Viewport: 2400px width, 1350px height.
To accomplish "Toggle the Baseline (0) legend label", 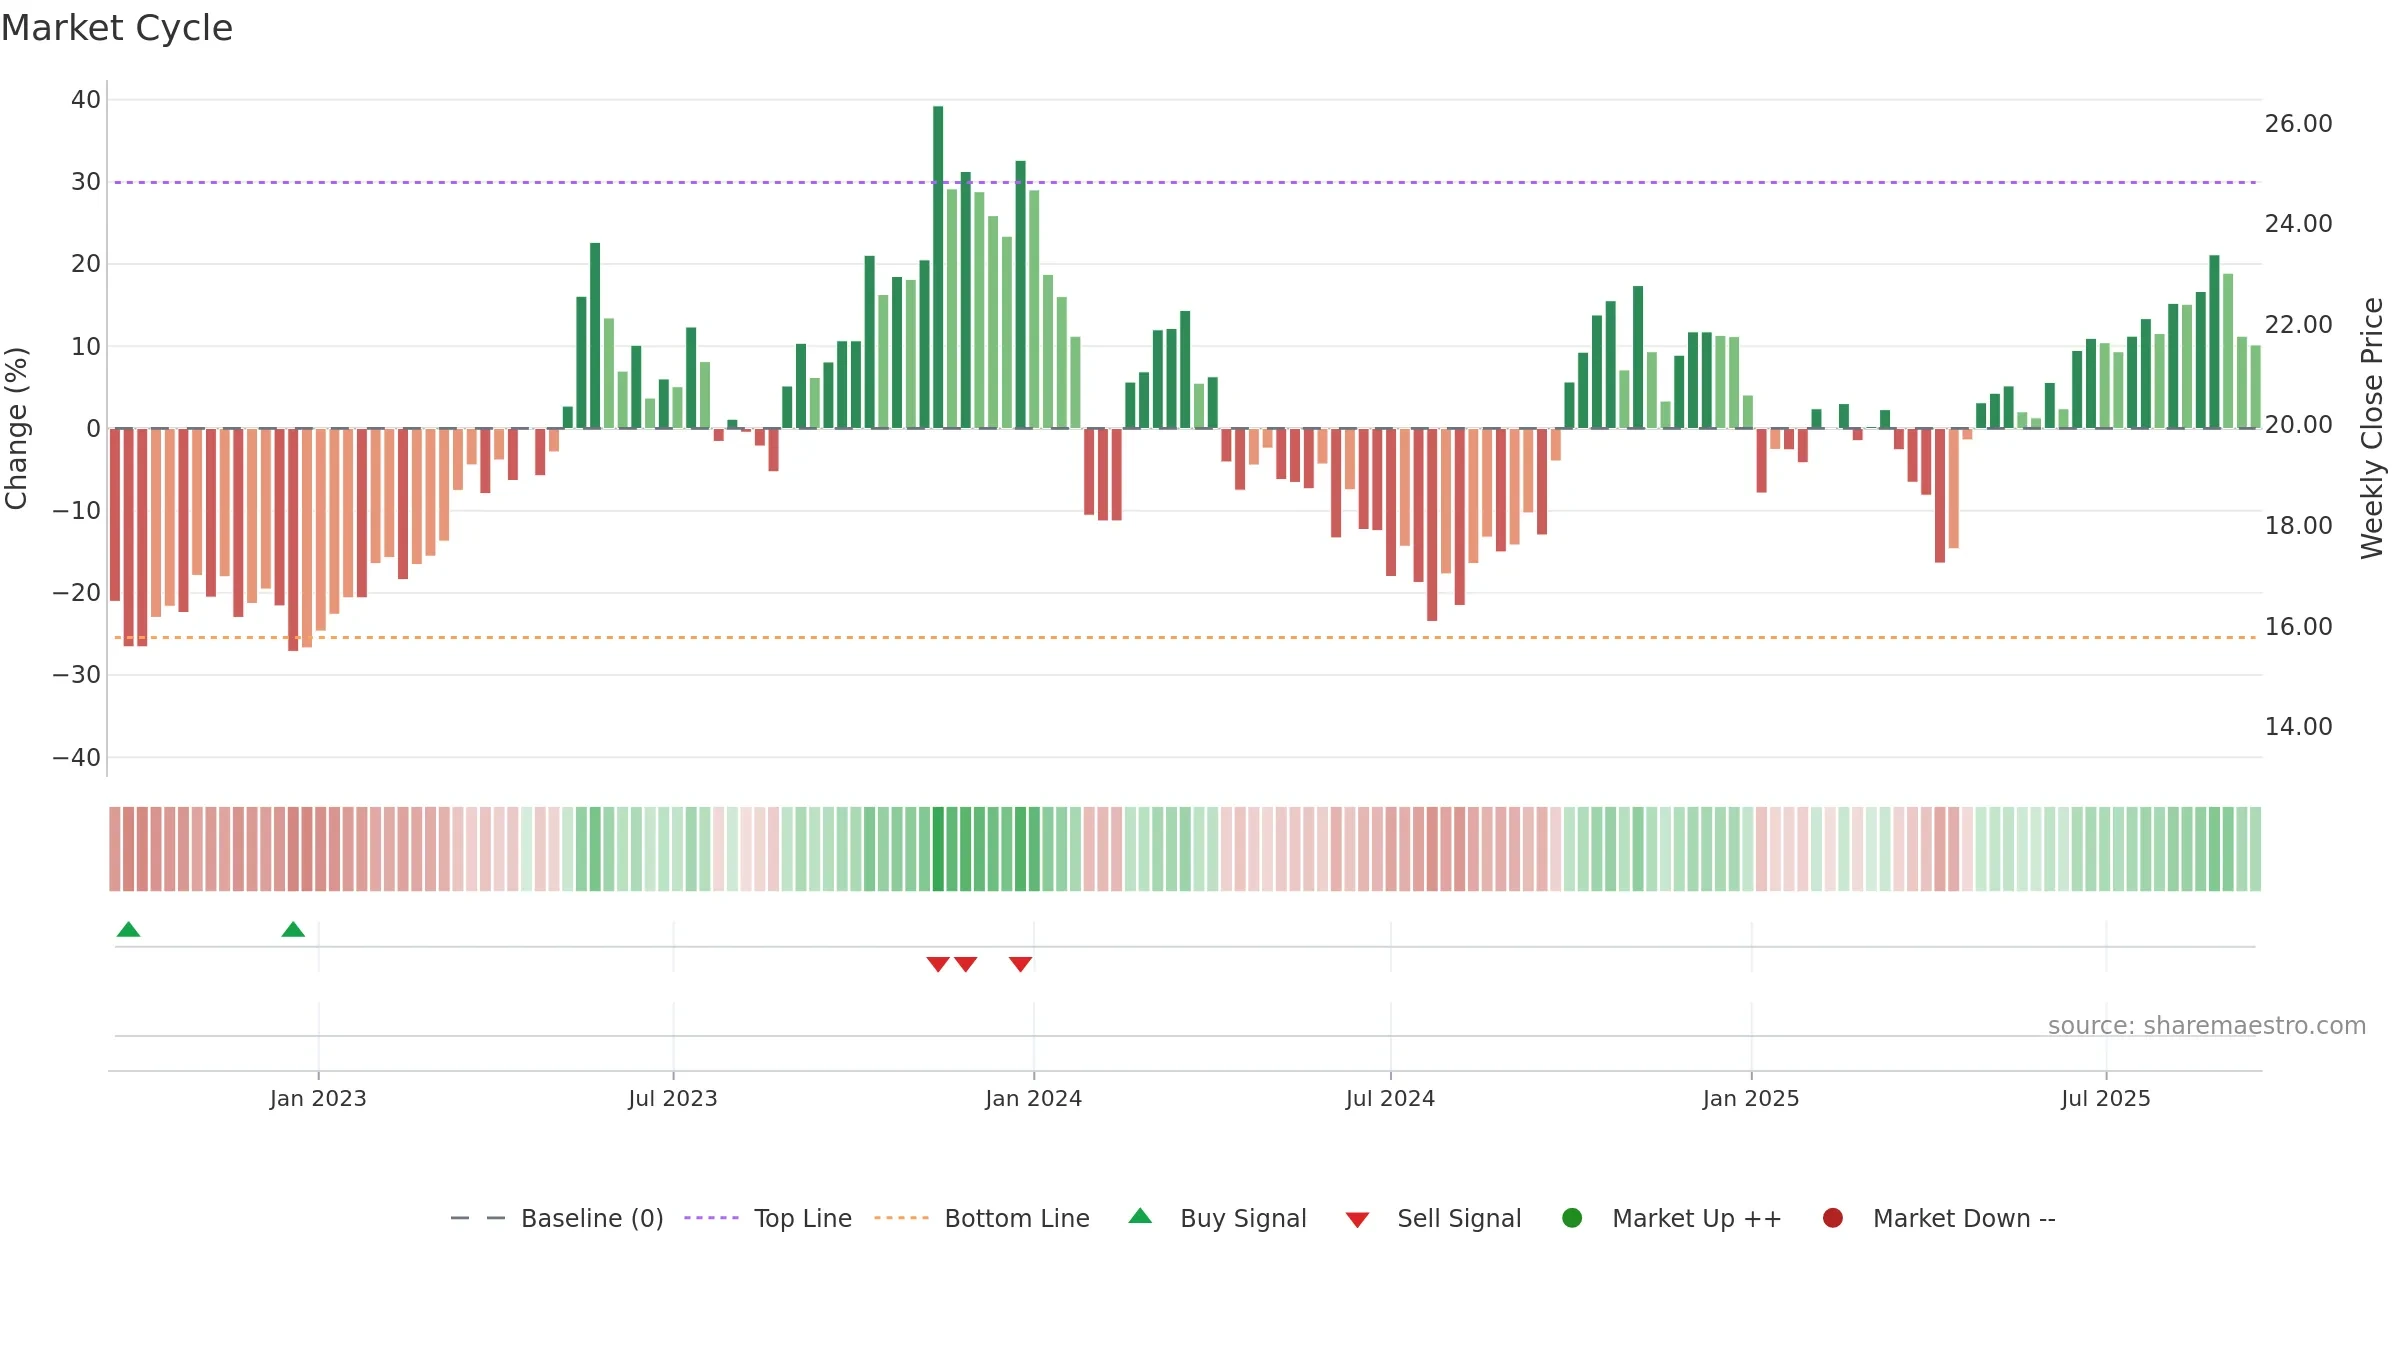I will point(592,1218).
